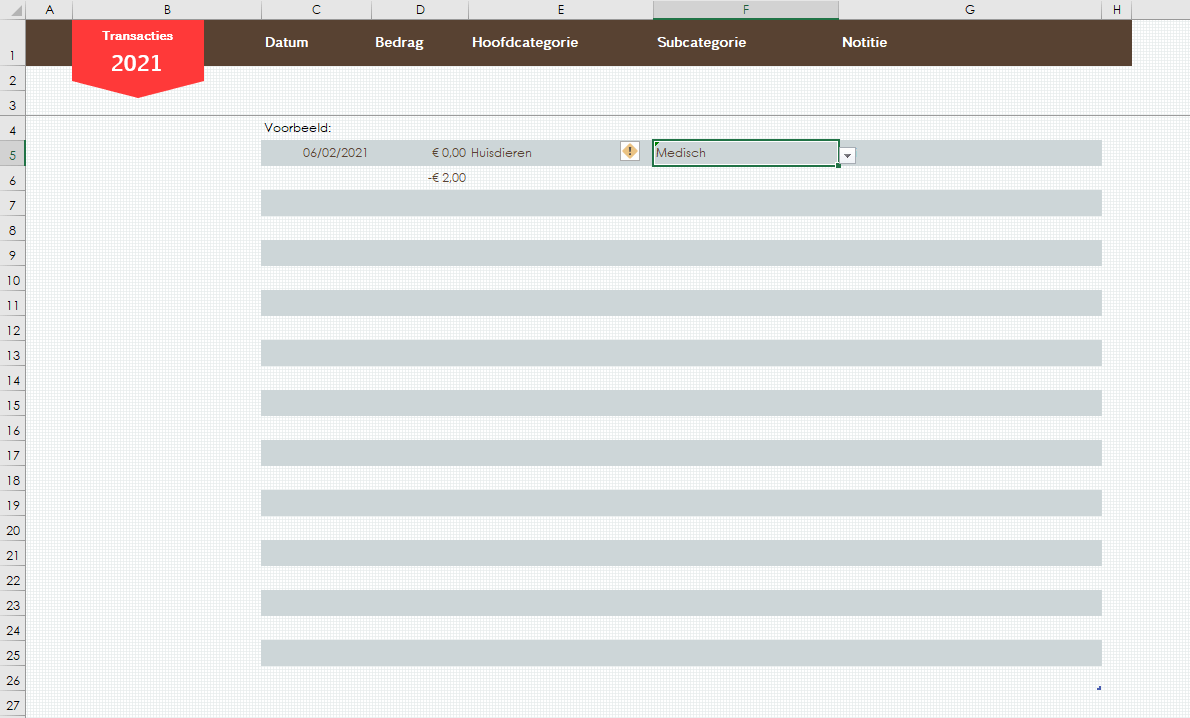Select row 16 header
The height and width of the screenshot is (718, 1190).
pos(13,430)
